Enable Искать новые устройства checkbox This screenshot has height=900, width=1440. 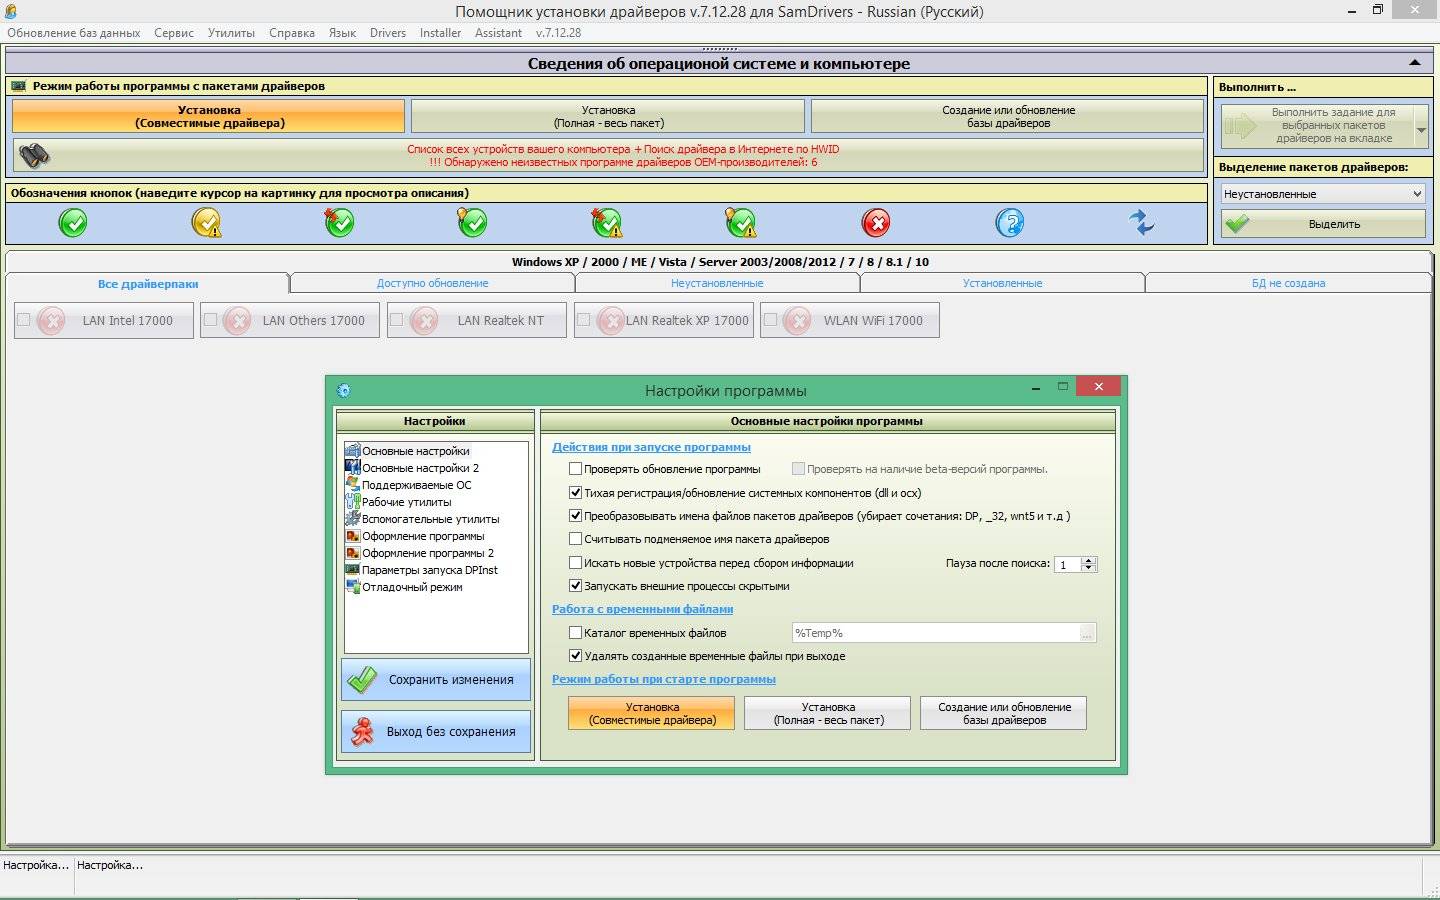pos(575,563)
